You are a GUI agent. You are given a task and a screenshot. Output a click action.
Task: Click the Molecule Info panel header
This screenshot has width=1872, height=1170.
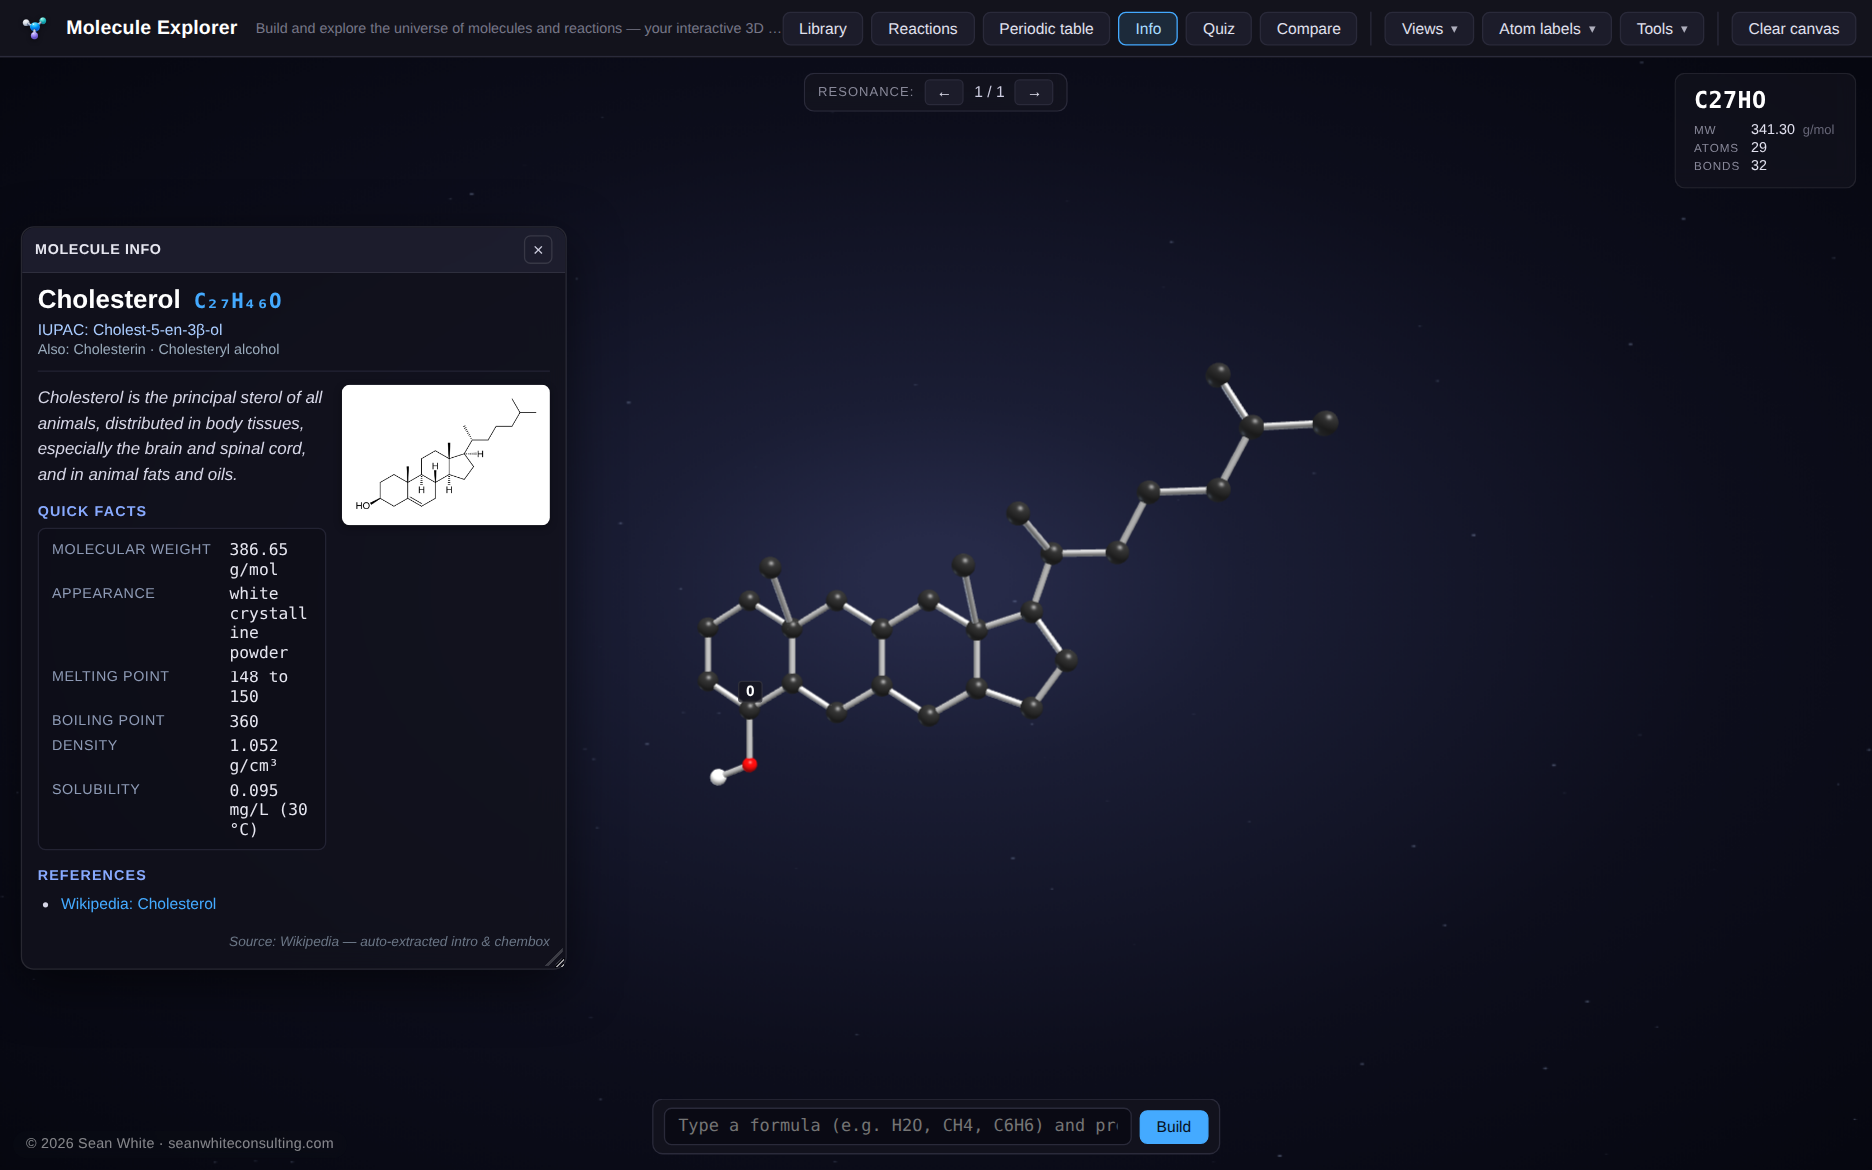pos(294,250)
